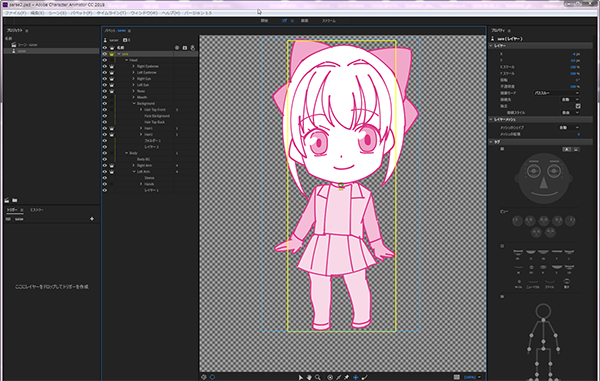This screenshot has height=381, width=600.
Task: Select the Body BG layer row
Action: pos(150,159)
